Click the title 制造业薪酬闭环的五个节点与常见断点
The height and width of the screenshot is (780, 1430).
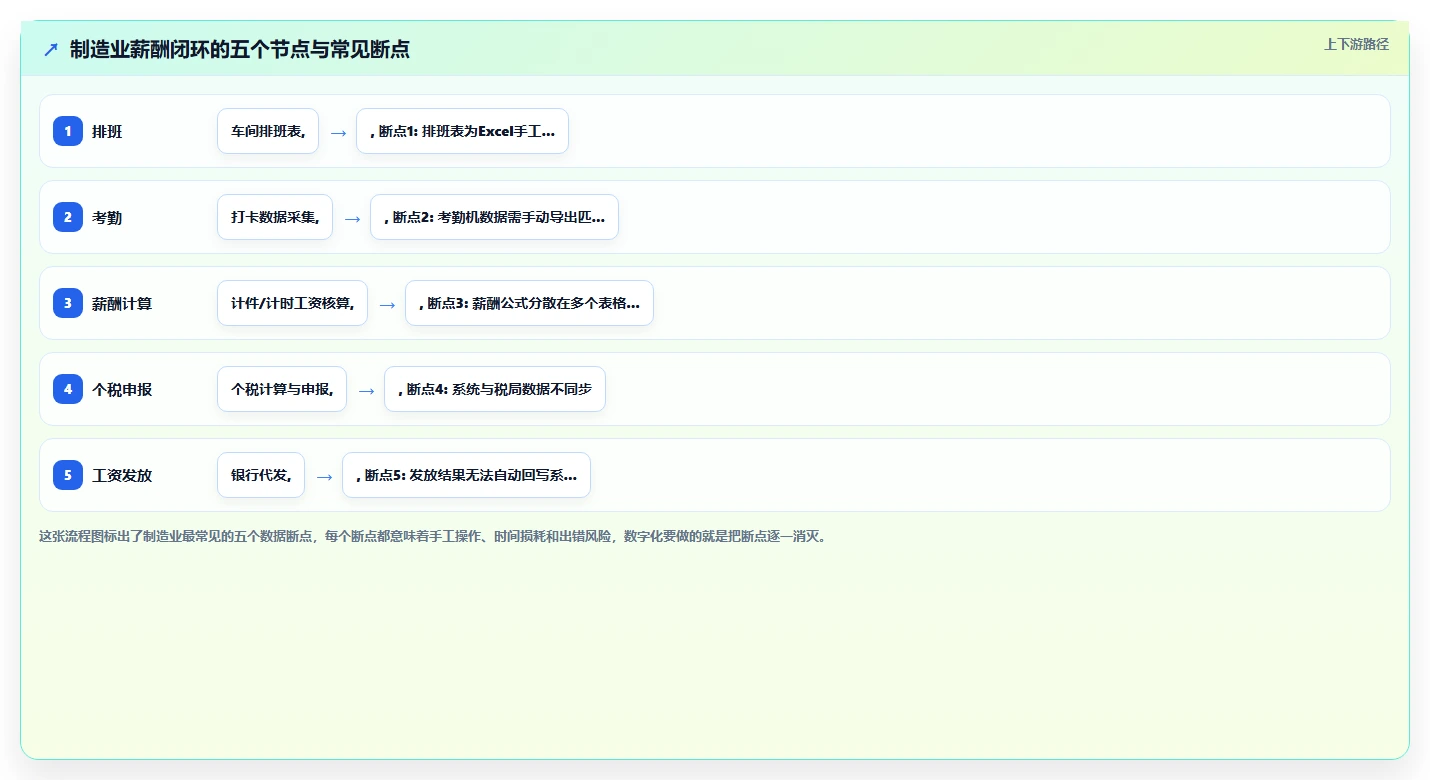tap(240, 49)
